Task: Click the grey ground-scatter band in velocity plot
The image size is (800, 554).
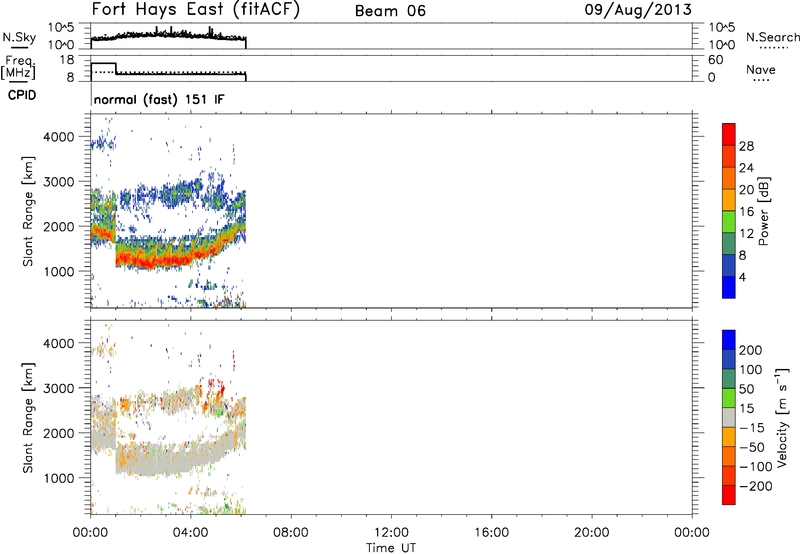Action: point(168,463)
